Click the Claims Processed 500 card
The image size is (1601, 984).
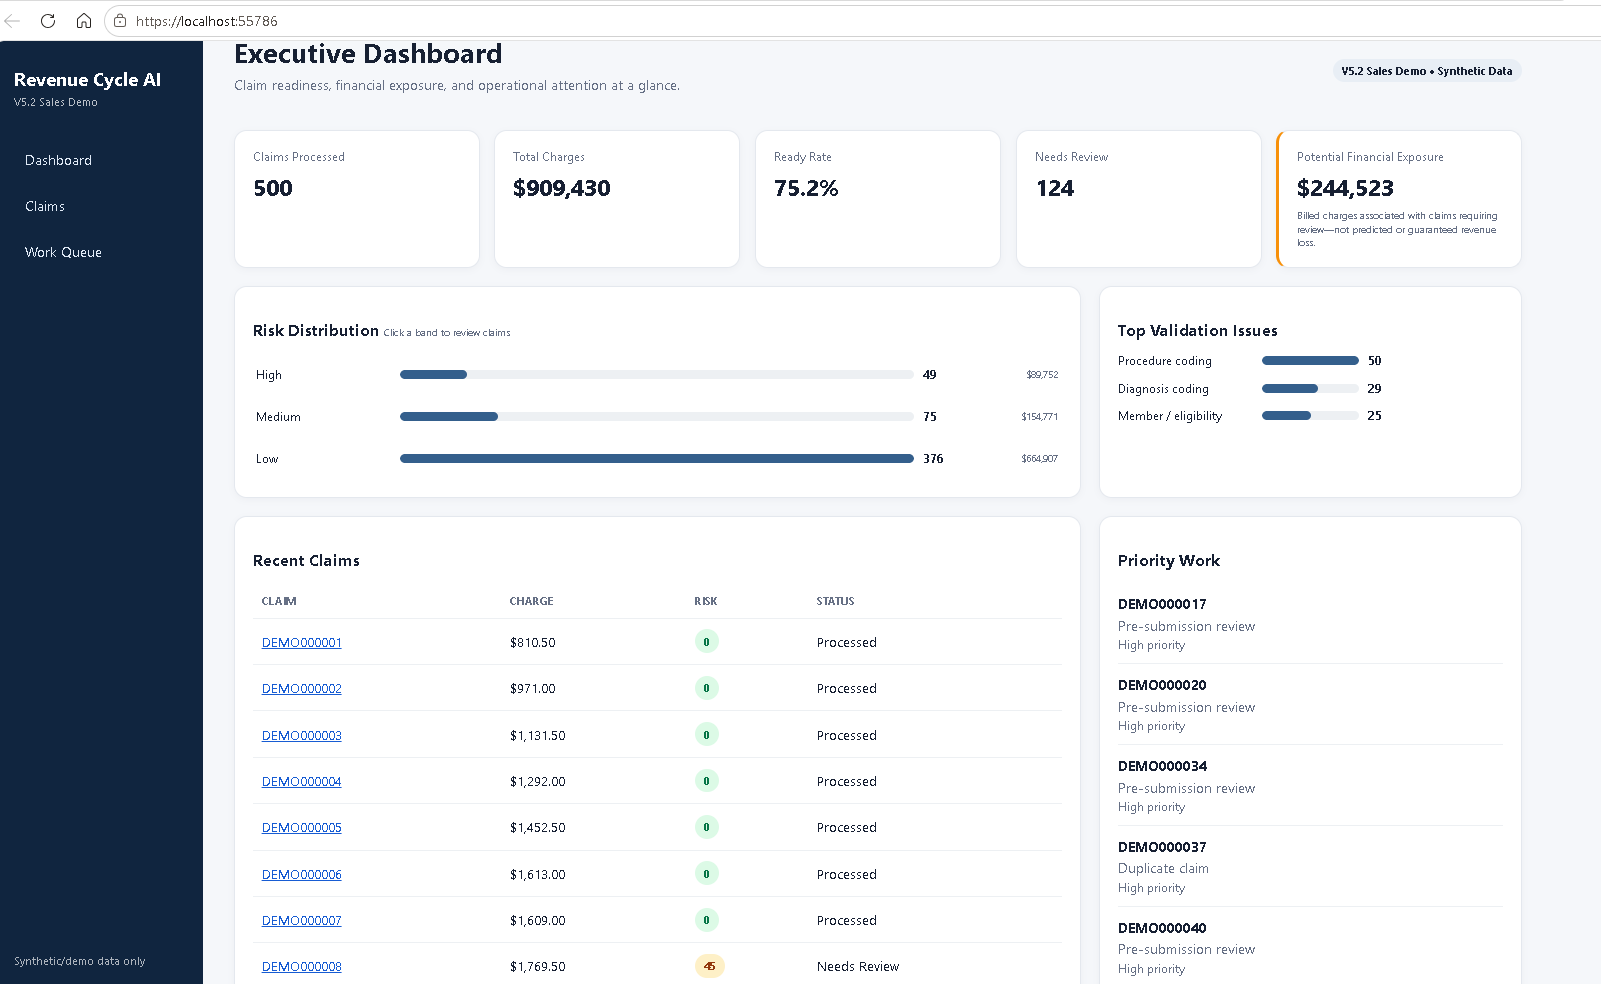point(357,199)
